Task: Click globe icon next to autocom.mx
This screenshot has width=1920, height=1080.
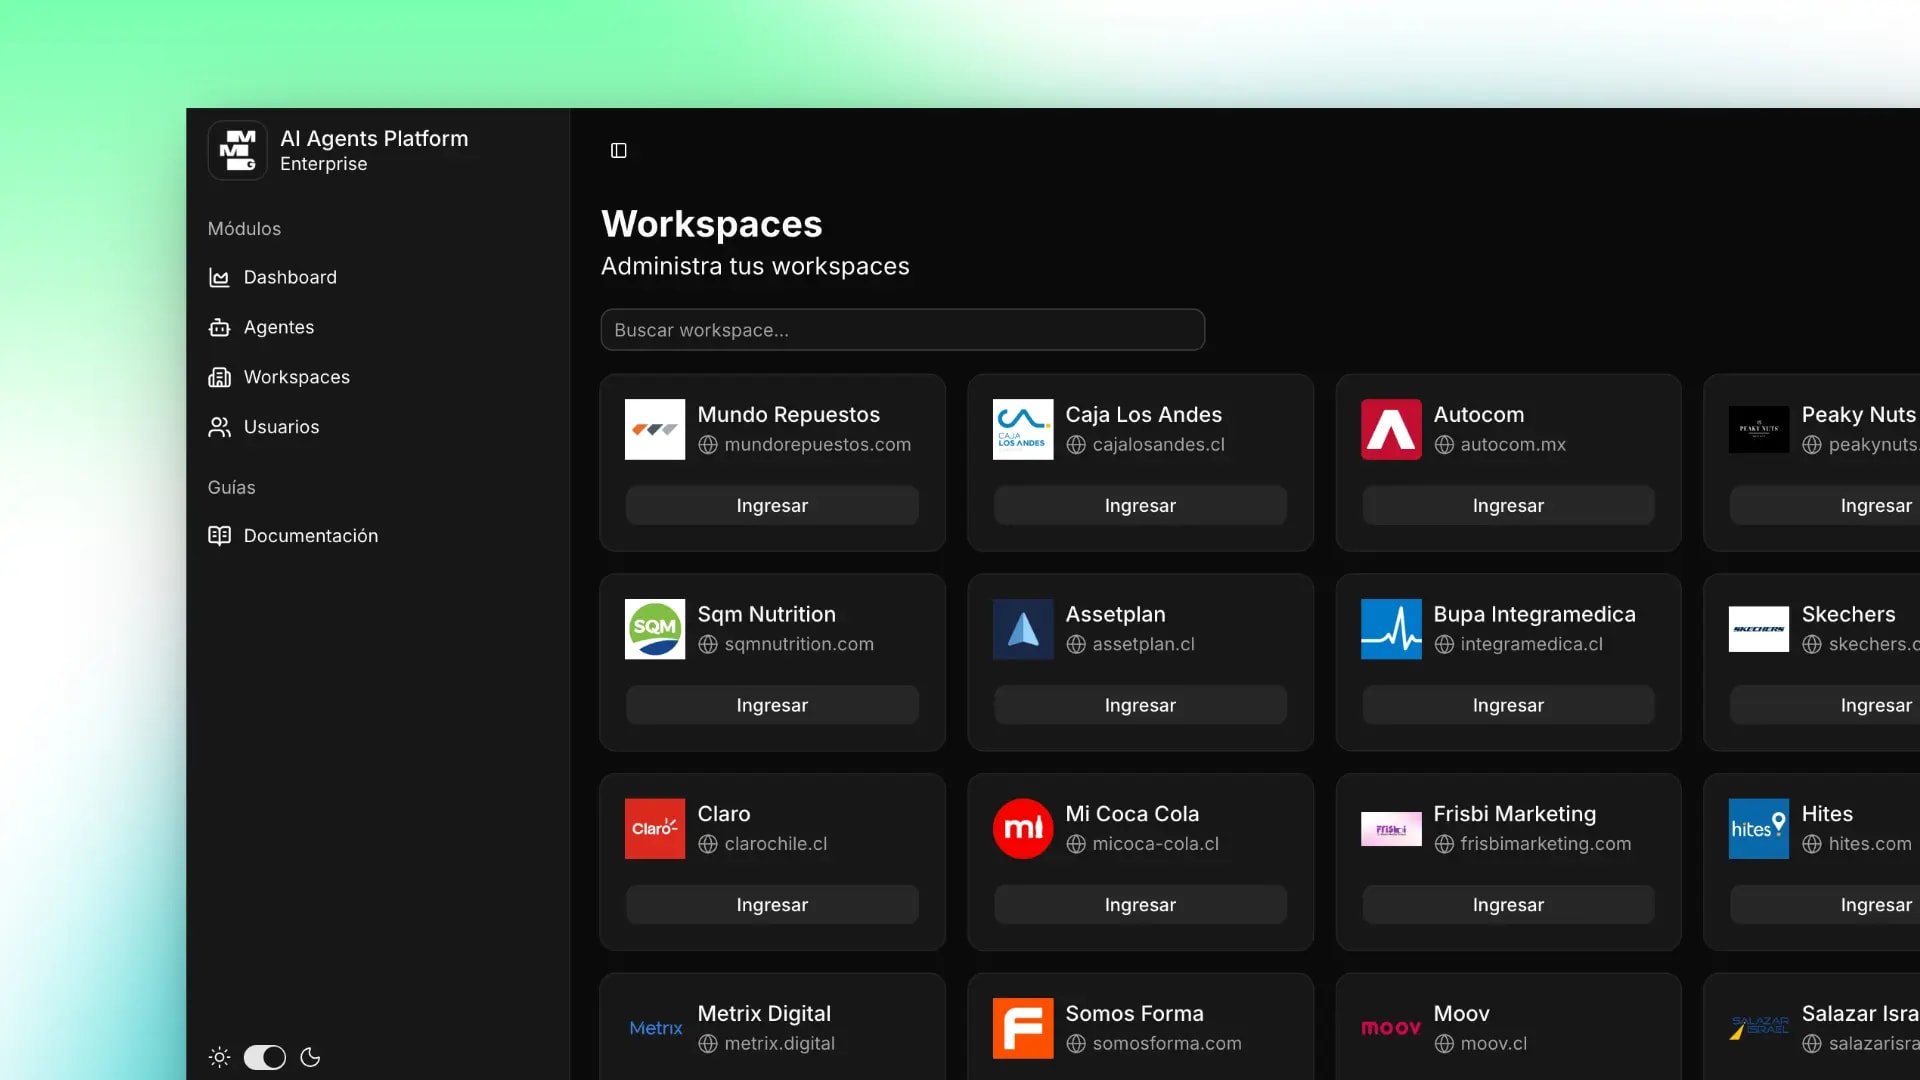Action: [x=1444, y=445]
